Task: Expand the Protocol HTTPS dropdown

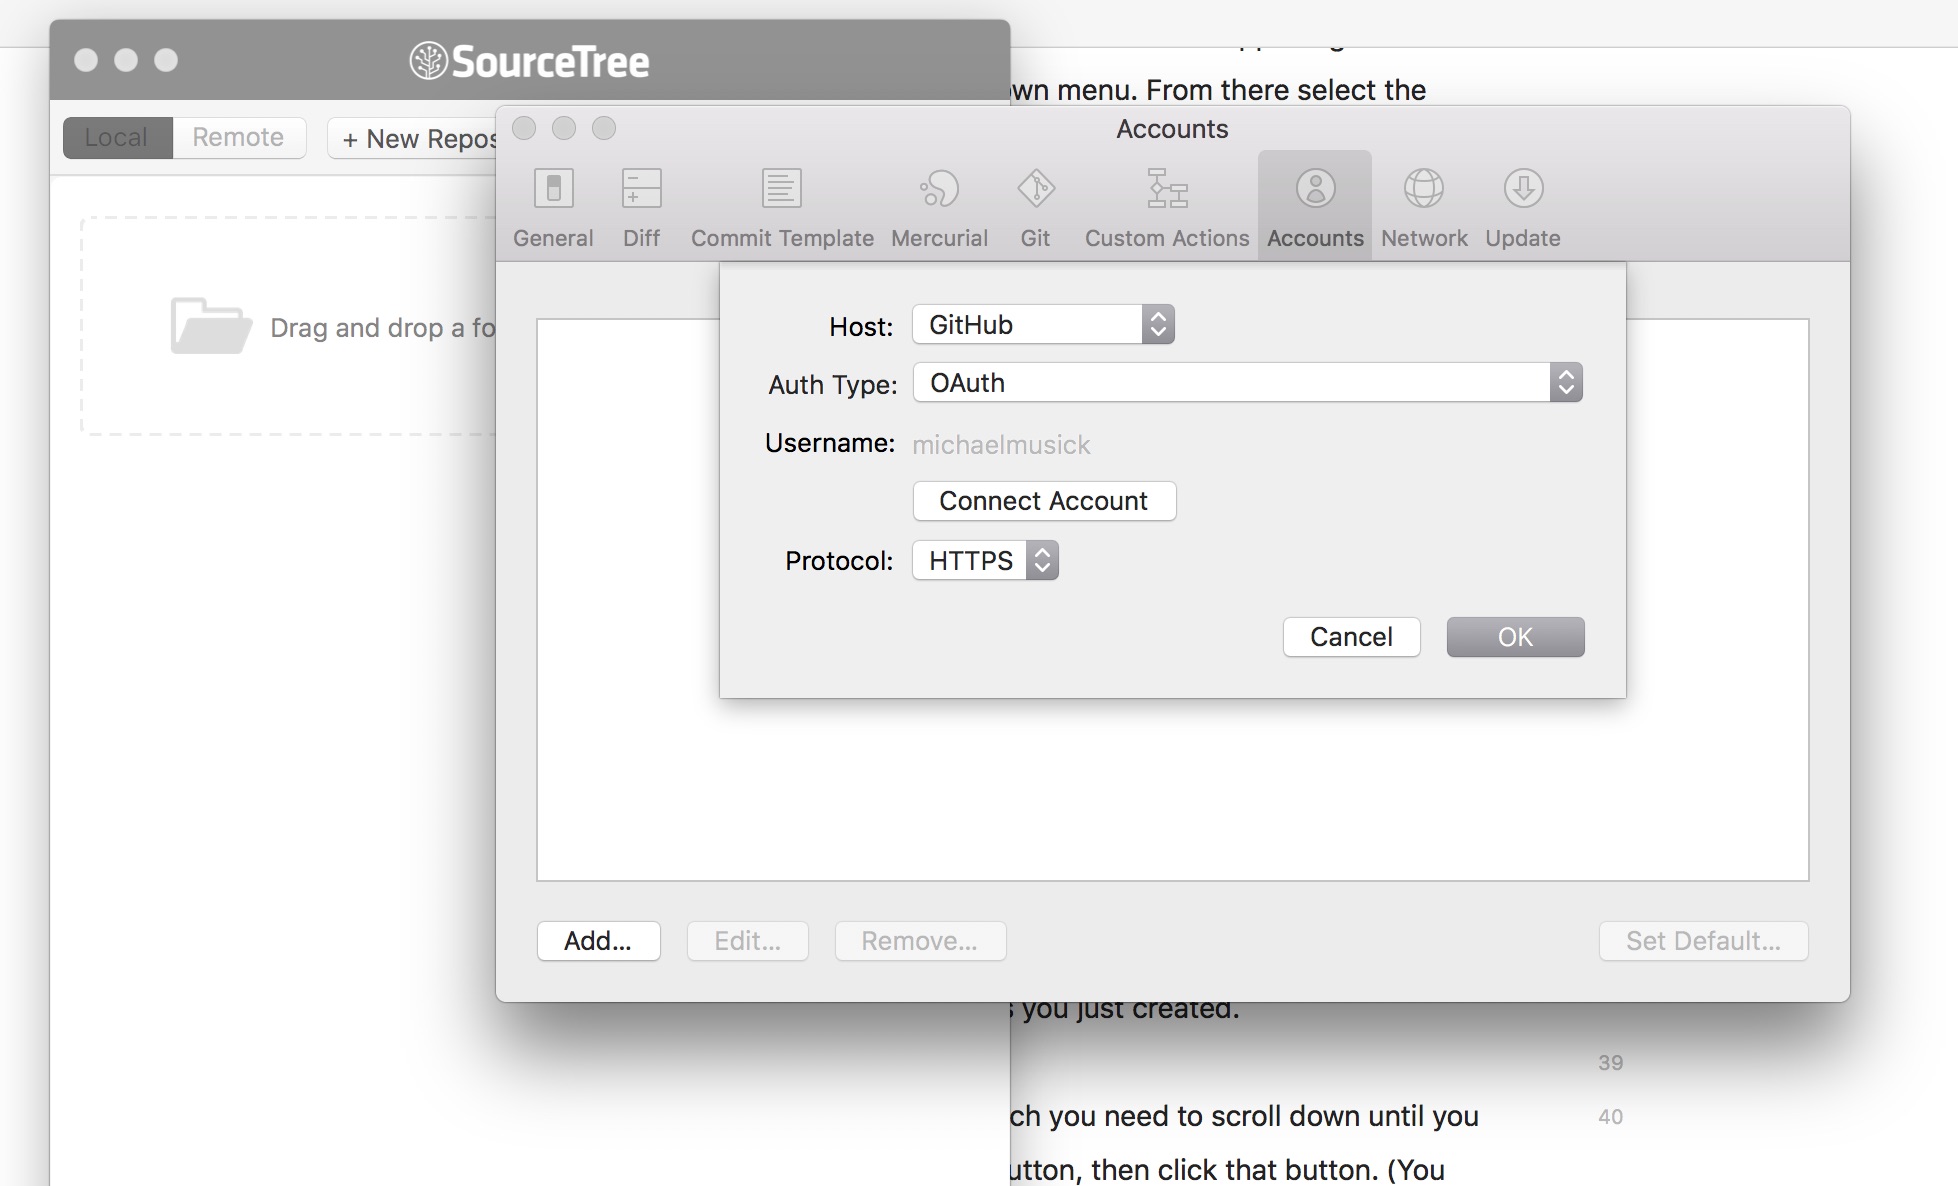Action: click(x=1042, y=559)
